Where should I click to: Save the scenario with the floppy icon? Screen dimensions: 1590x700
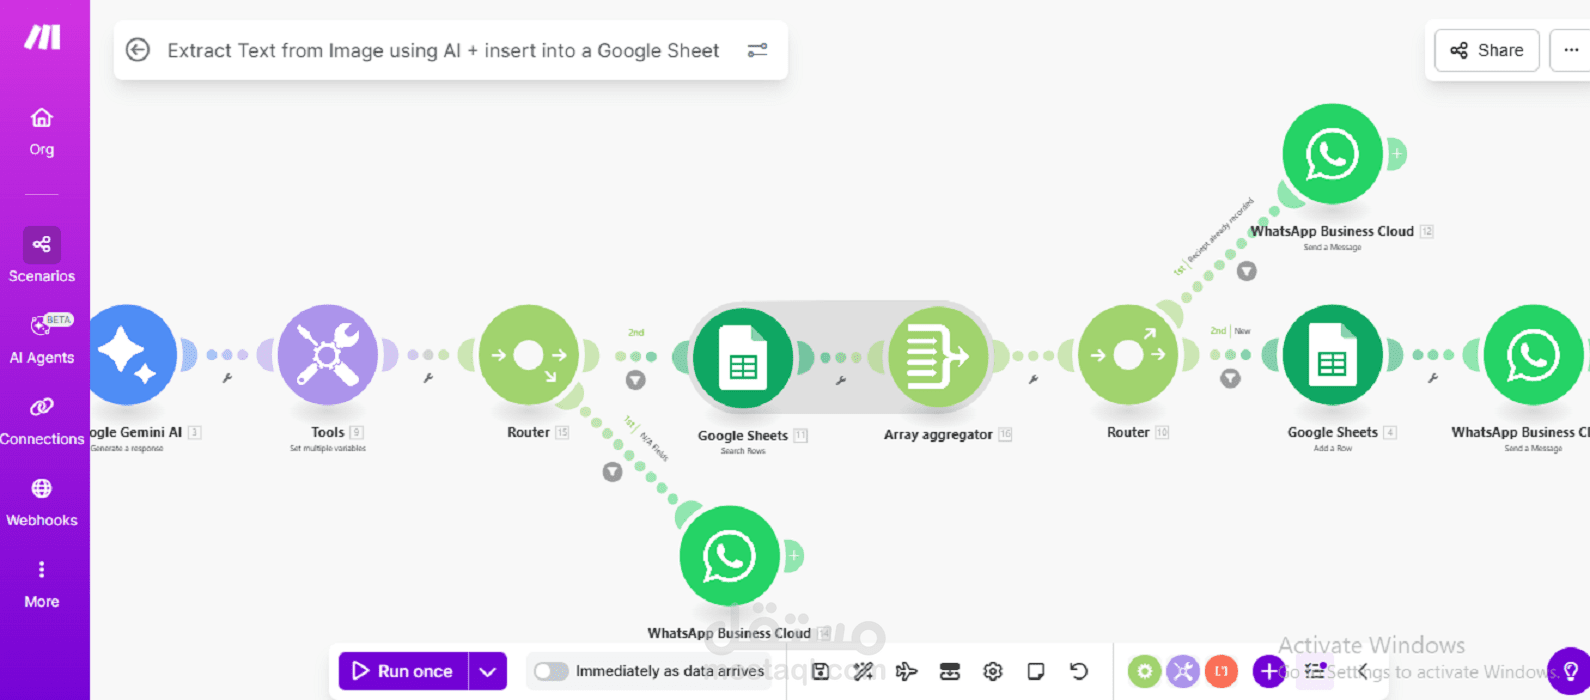pyautogui.click(x=820, y=671)
